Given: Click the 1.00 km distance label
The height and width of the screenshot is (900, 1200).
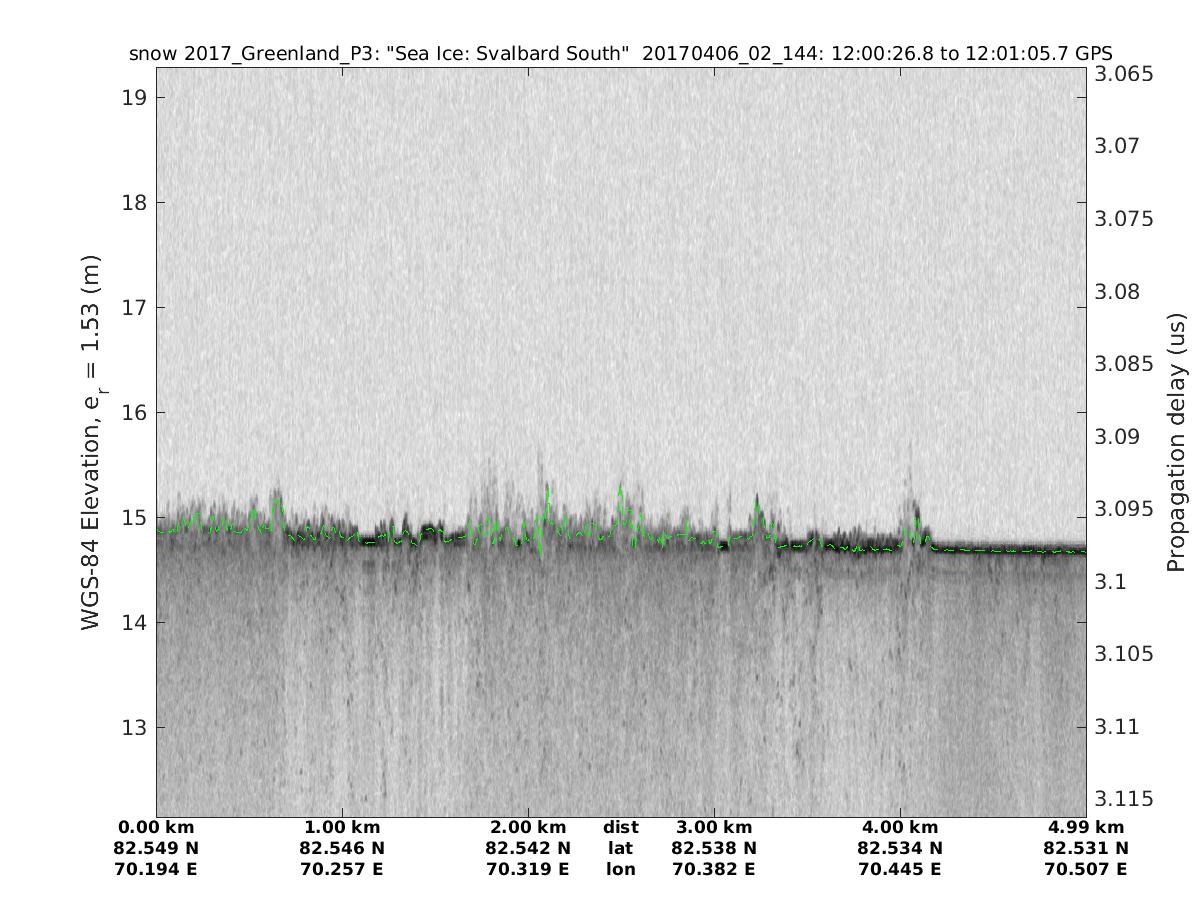Looking at the screenshot, I should [x=342, y=828].
